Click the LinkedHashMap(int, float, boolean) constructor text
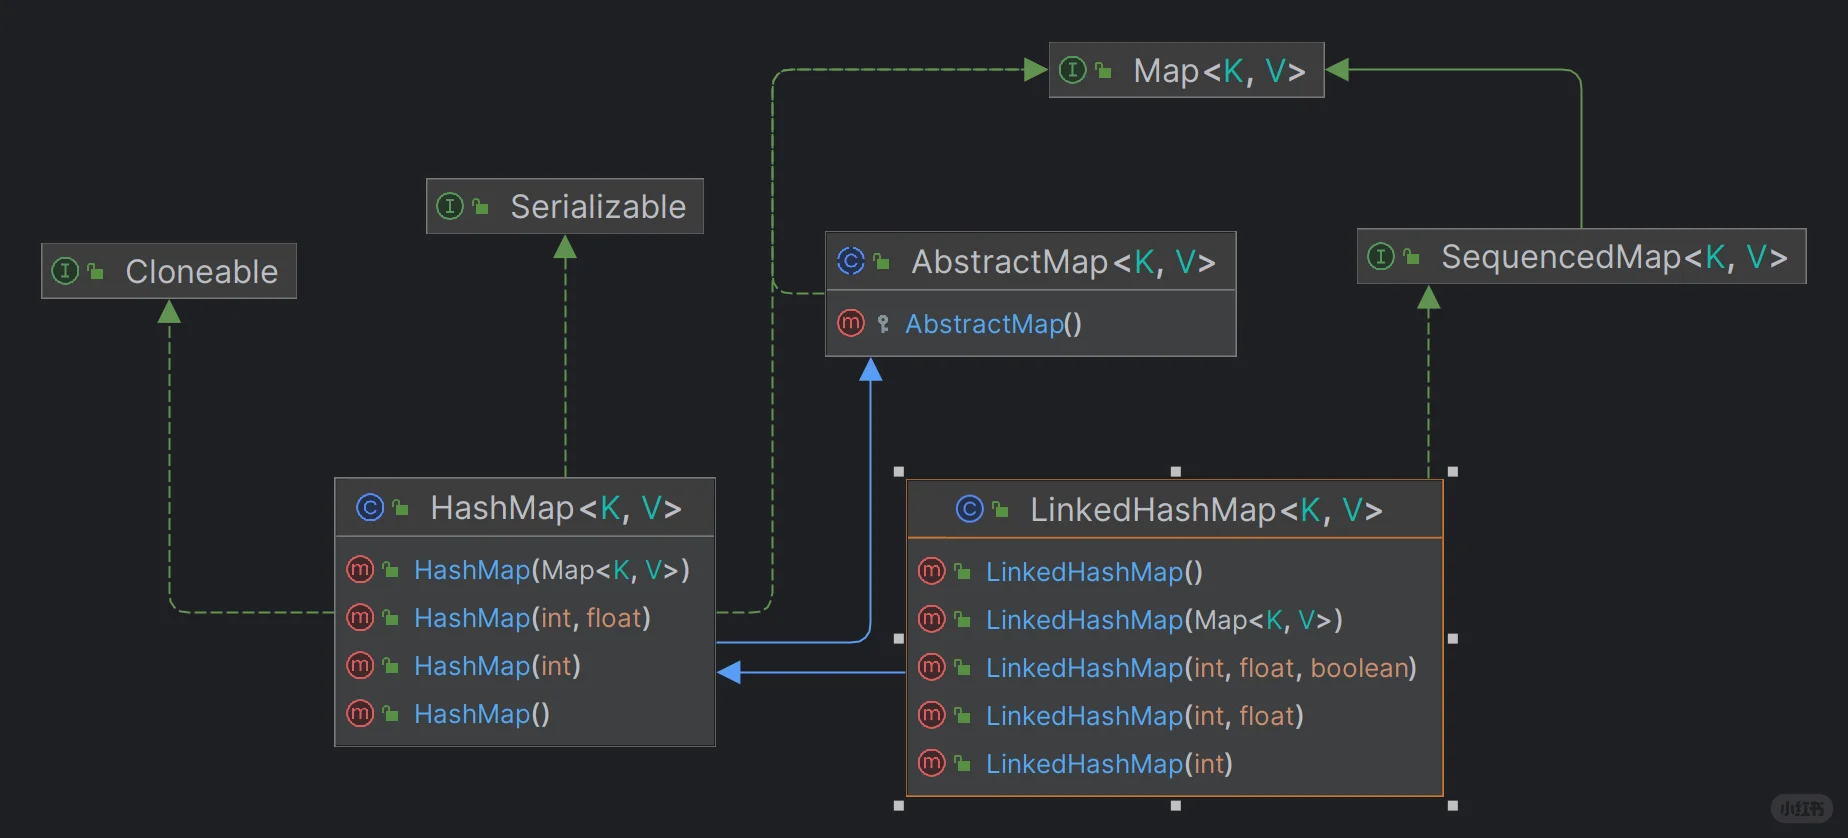Screen dimensions: 1848x838 [x=1201, y=669]
